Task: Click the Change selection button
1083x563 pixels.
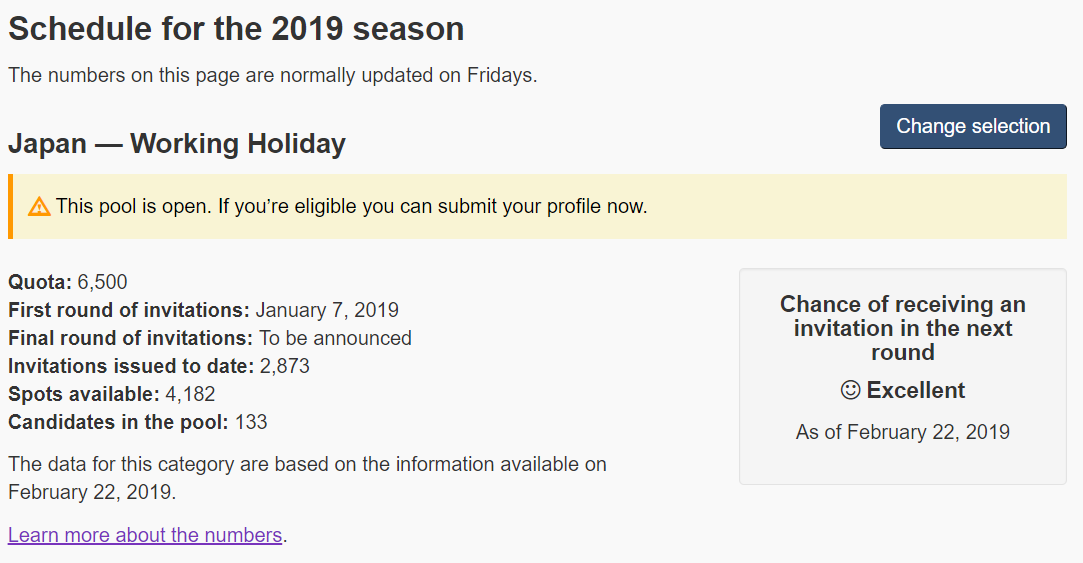Action: pyautogui.click(x=973, y=126)
